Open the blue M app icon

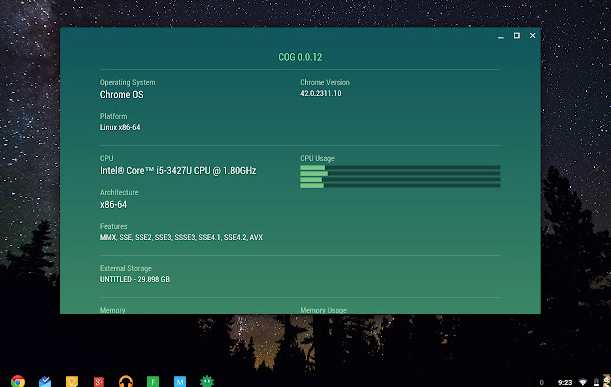[x=180, y=382]
